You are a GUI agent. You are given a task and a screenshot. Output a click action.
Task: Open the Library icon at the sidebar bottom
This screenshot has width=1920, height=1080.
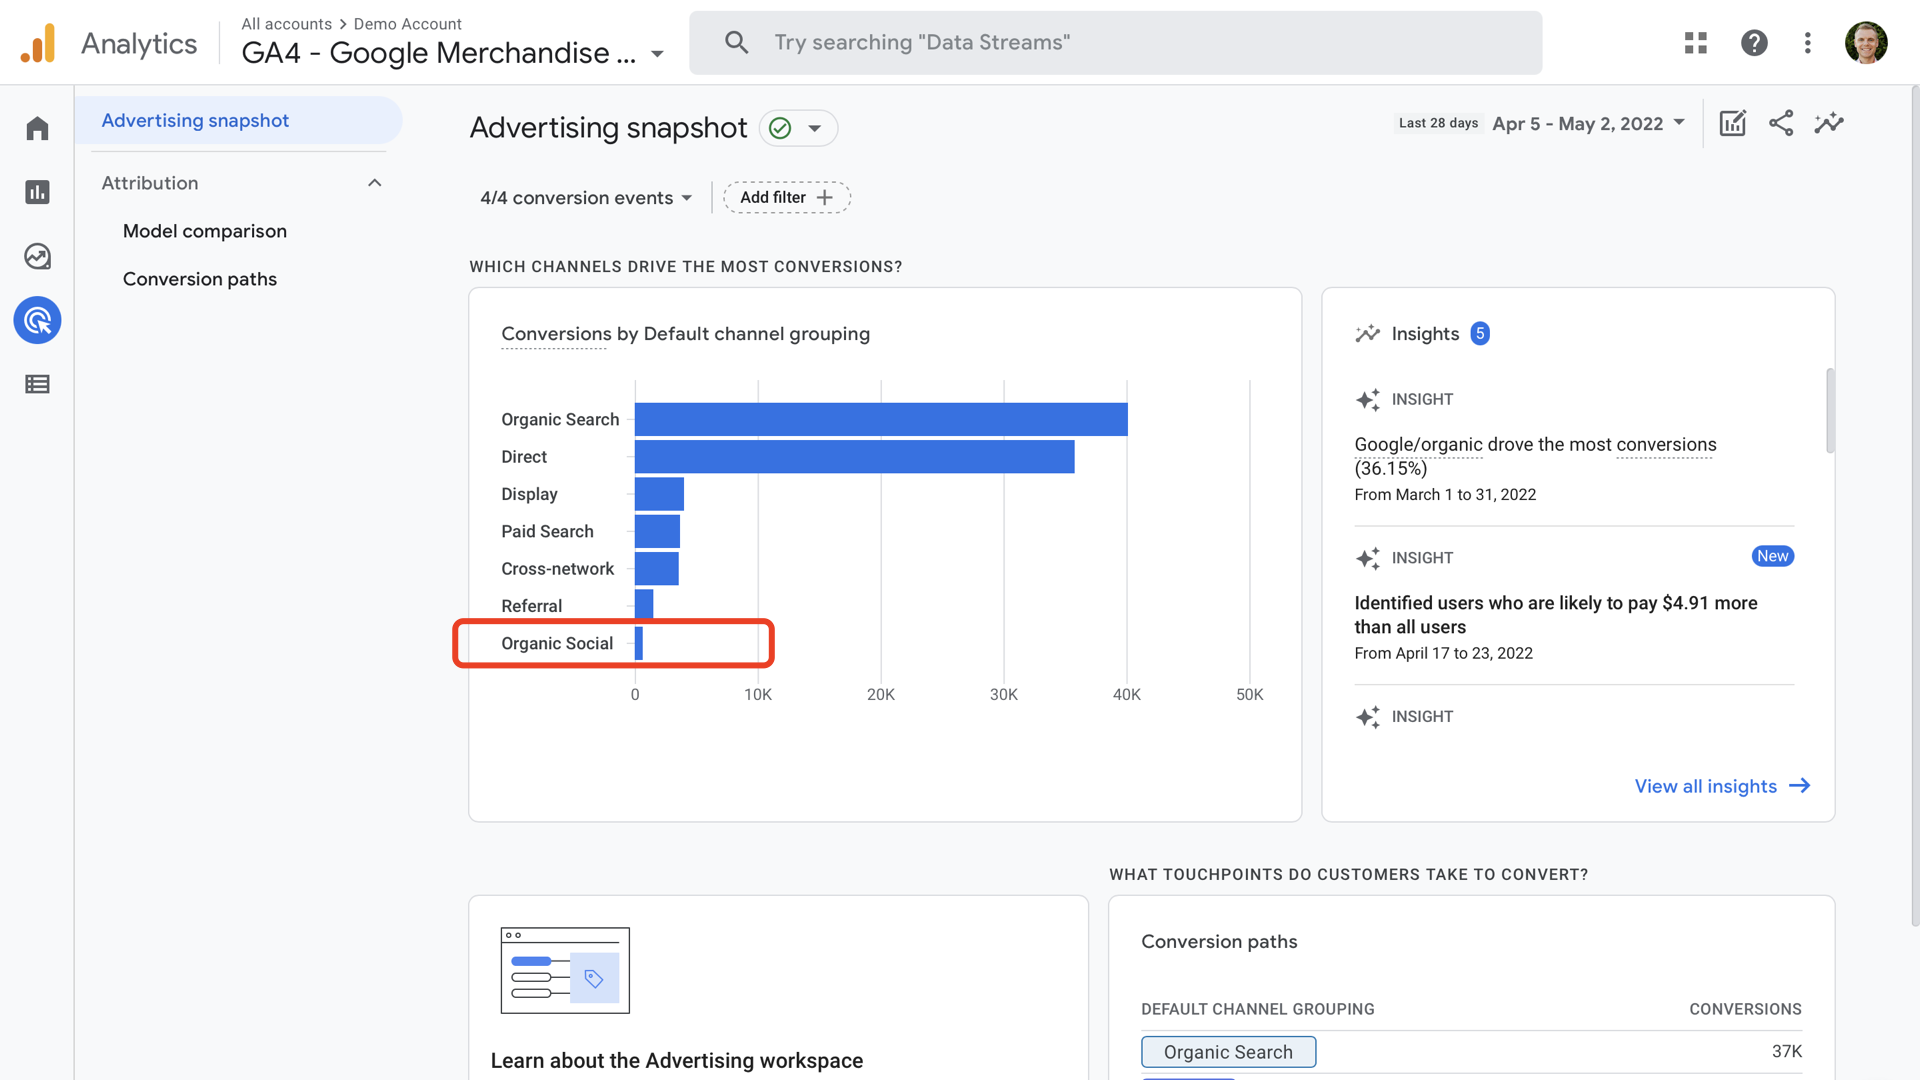point(37,384)
